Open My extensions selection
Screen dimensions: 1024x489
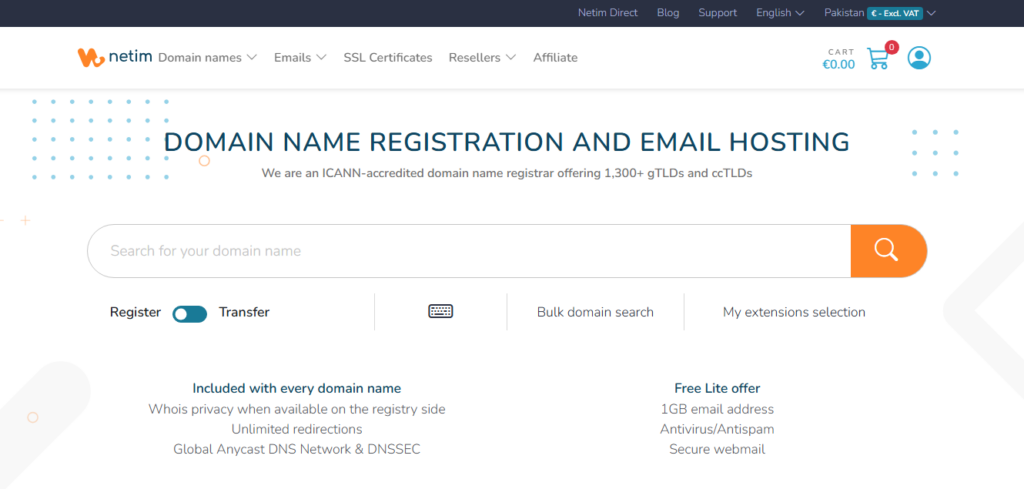tap(793, 312)
